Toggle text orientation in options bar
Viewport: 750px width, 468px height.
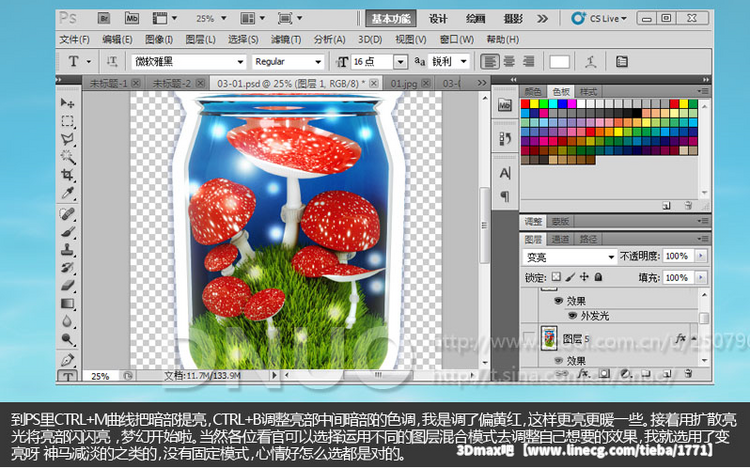click(111, 61)
